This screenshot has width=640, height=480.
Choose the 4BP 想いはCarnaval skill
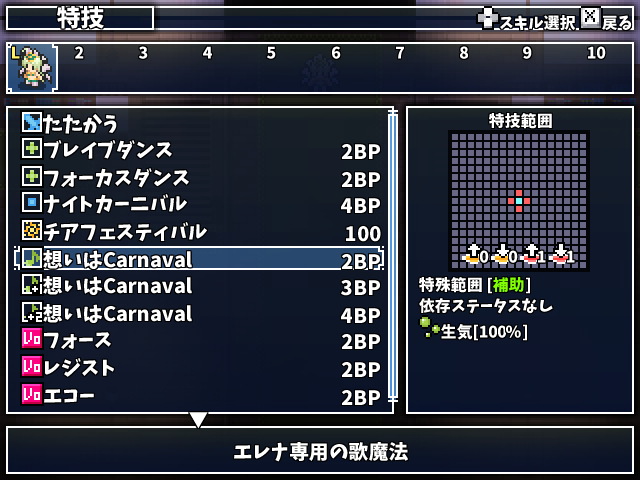click(x=199, y=313)
